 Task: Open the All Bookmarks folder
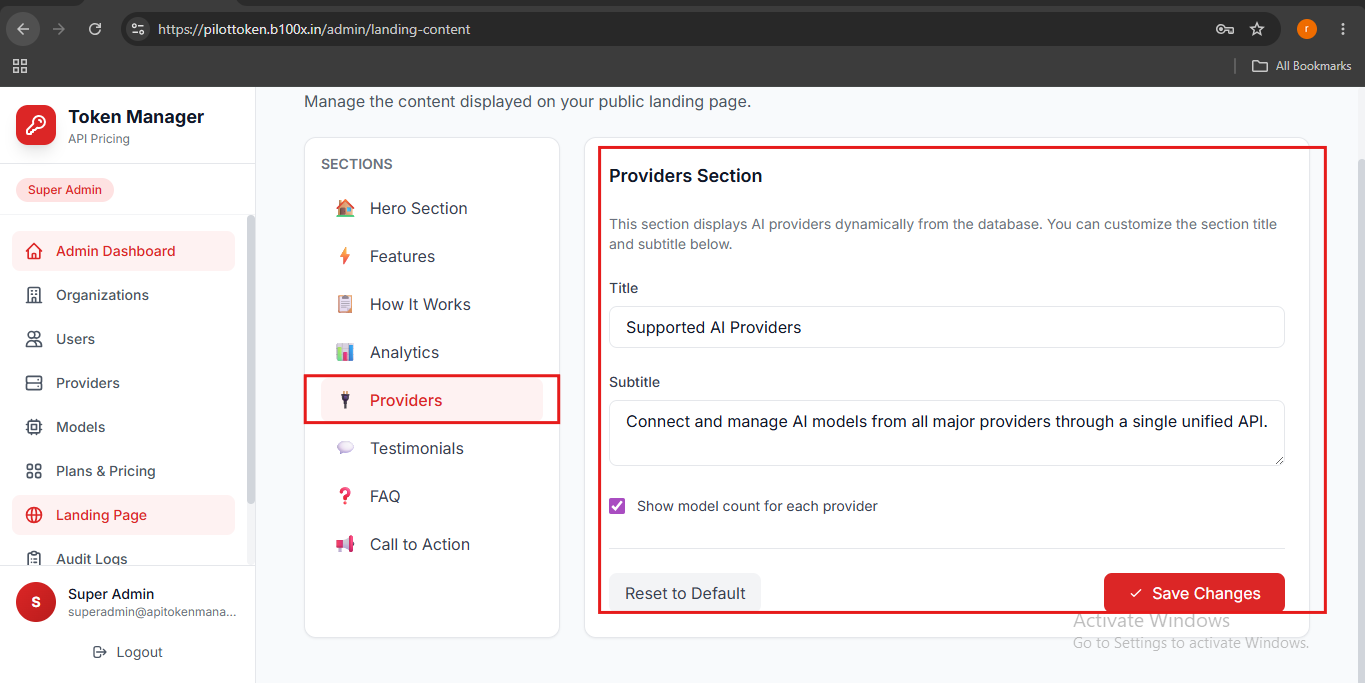tap(1302, 66)
